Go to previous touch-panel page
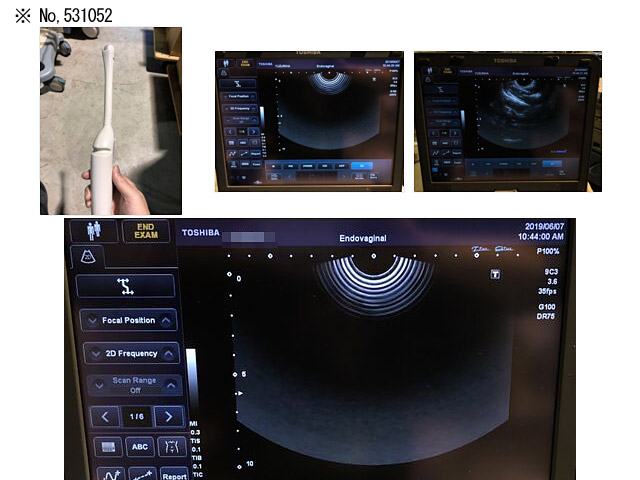Image resolution: width=640 pixels, height=480 pixels. pyautogui.click(x=105, y=417)
